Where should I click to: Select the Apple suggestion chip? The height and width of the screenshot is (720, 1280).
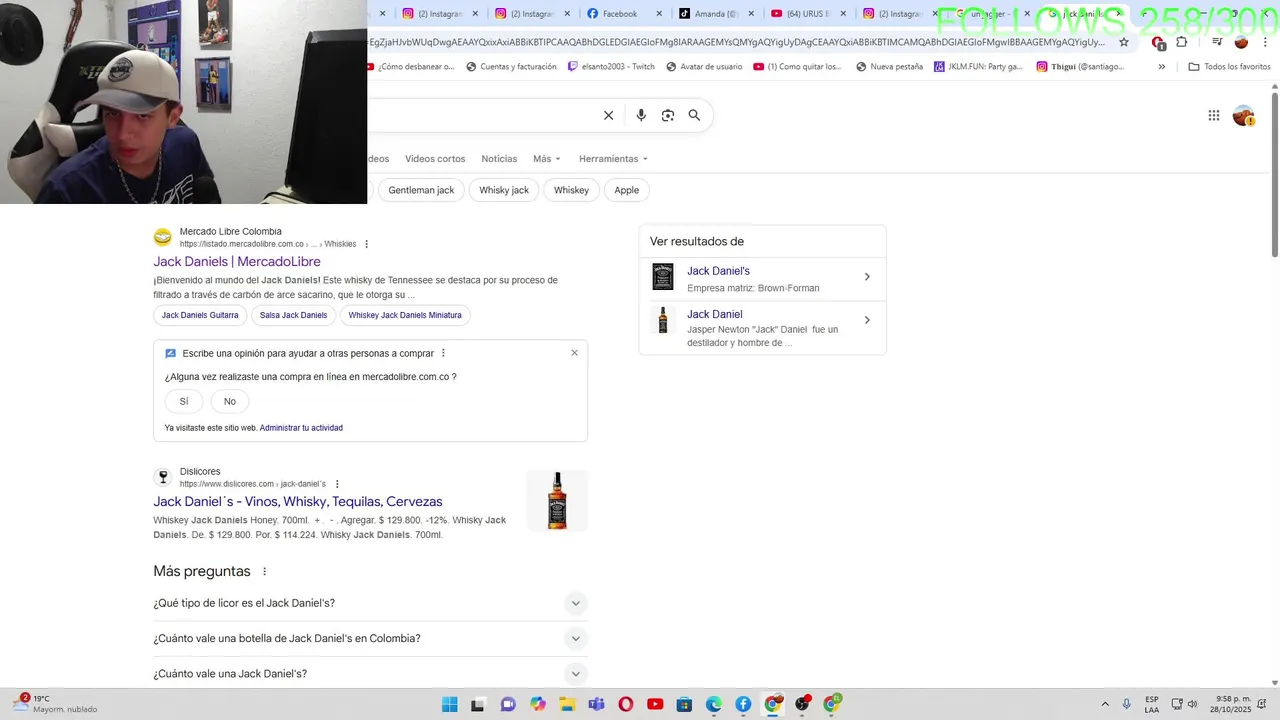(627, 190)
